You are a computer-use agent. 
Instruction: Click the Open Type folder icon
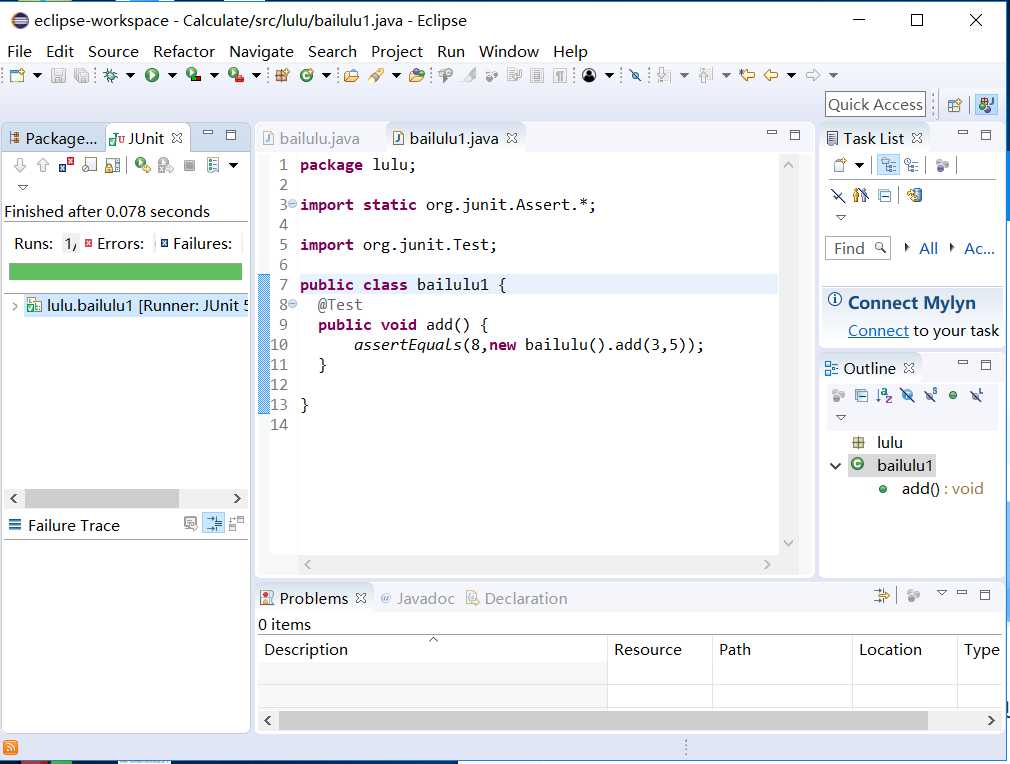point(351,75)
